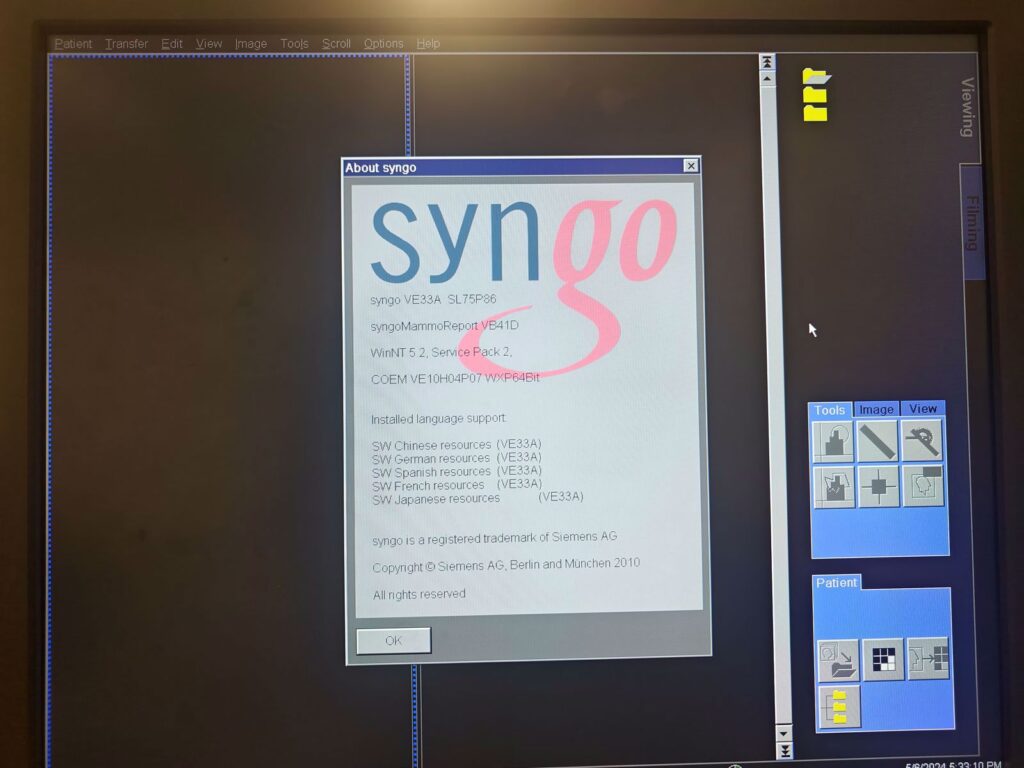Click the 'All rights reserved' text
Viewport: 1024px width, 768px height.
419,594
